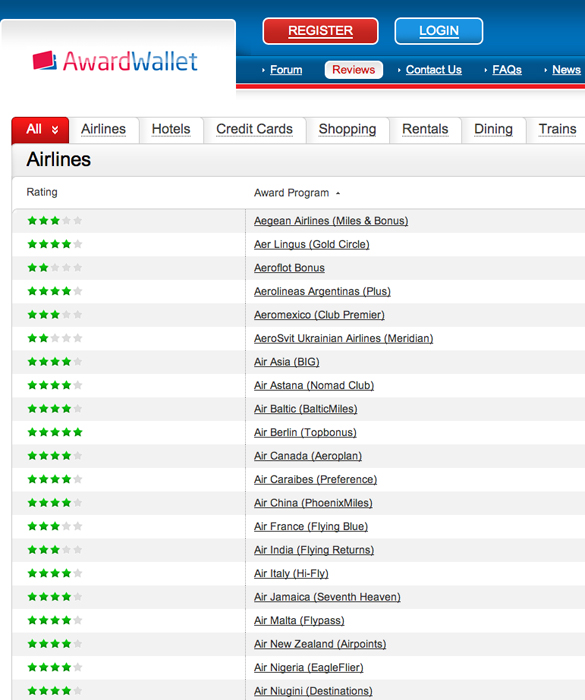The image size is (585, 700).
Task: Open Aeroflot Bonus link
Action: pos(289,268)
